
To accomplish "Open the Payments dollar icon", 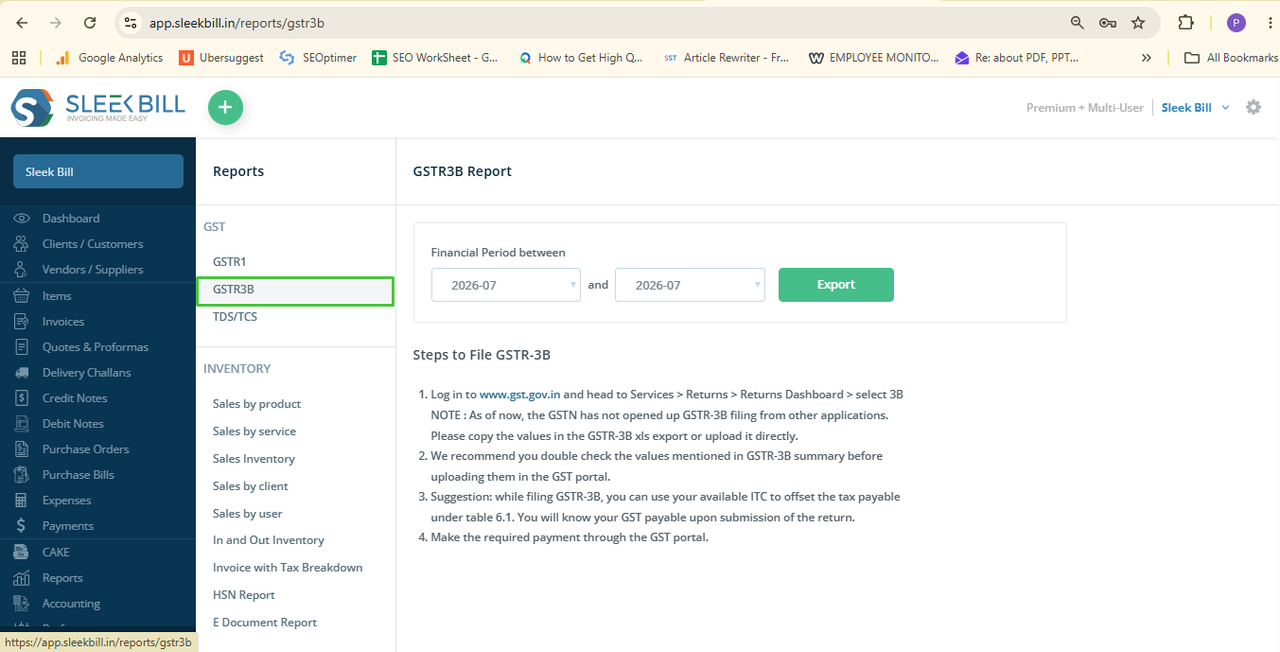I will pos(21,526).
